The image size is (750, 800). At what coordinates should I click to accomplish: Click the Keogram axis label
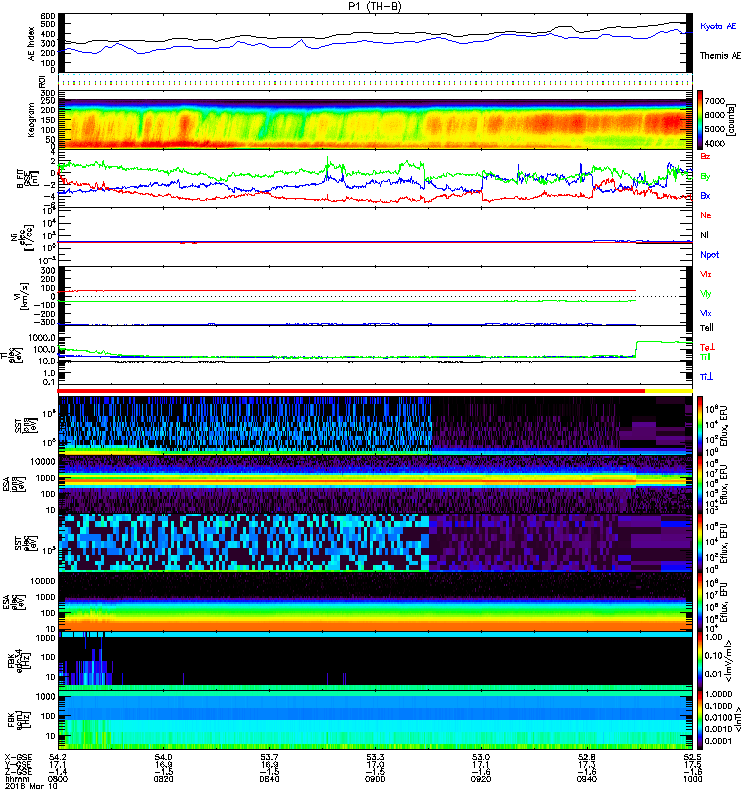pyautogui.click(x=31, y=120)
